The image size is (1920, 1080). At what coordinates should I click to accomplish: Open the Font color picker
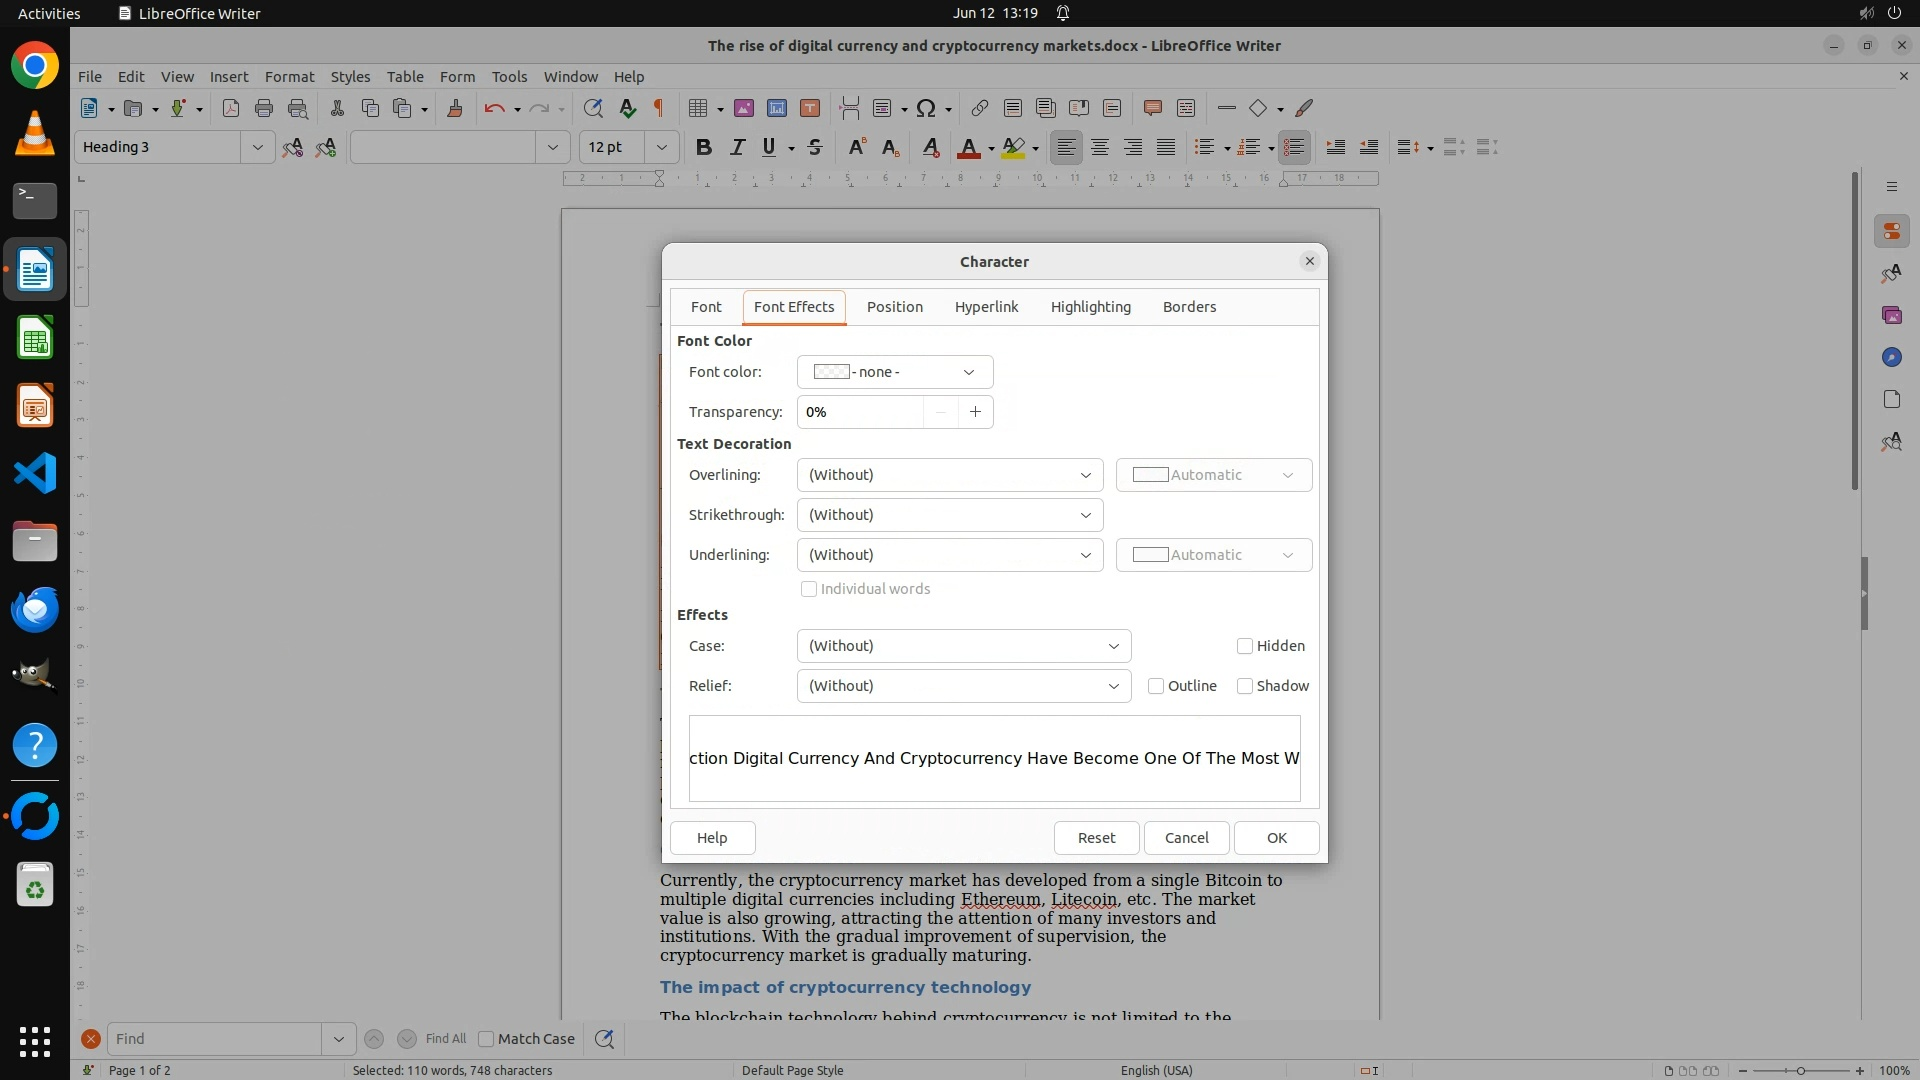pyautogui.click(x=894, y=372)
